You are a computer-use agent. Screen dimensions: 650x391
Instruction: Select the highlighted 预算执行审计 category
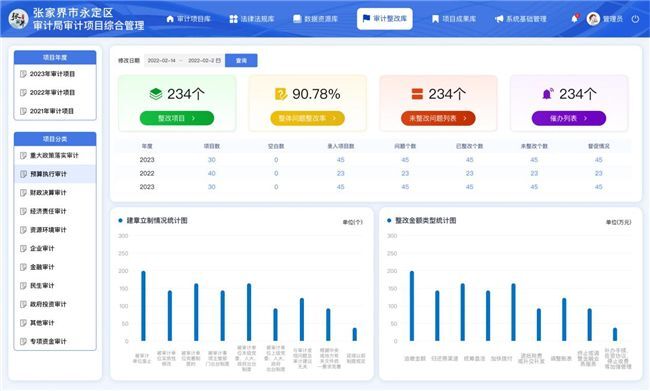point(55,174)
